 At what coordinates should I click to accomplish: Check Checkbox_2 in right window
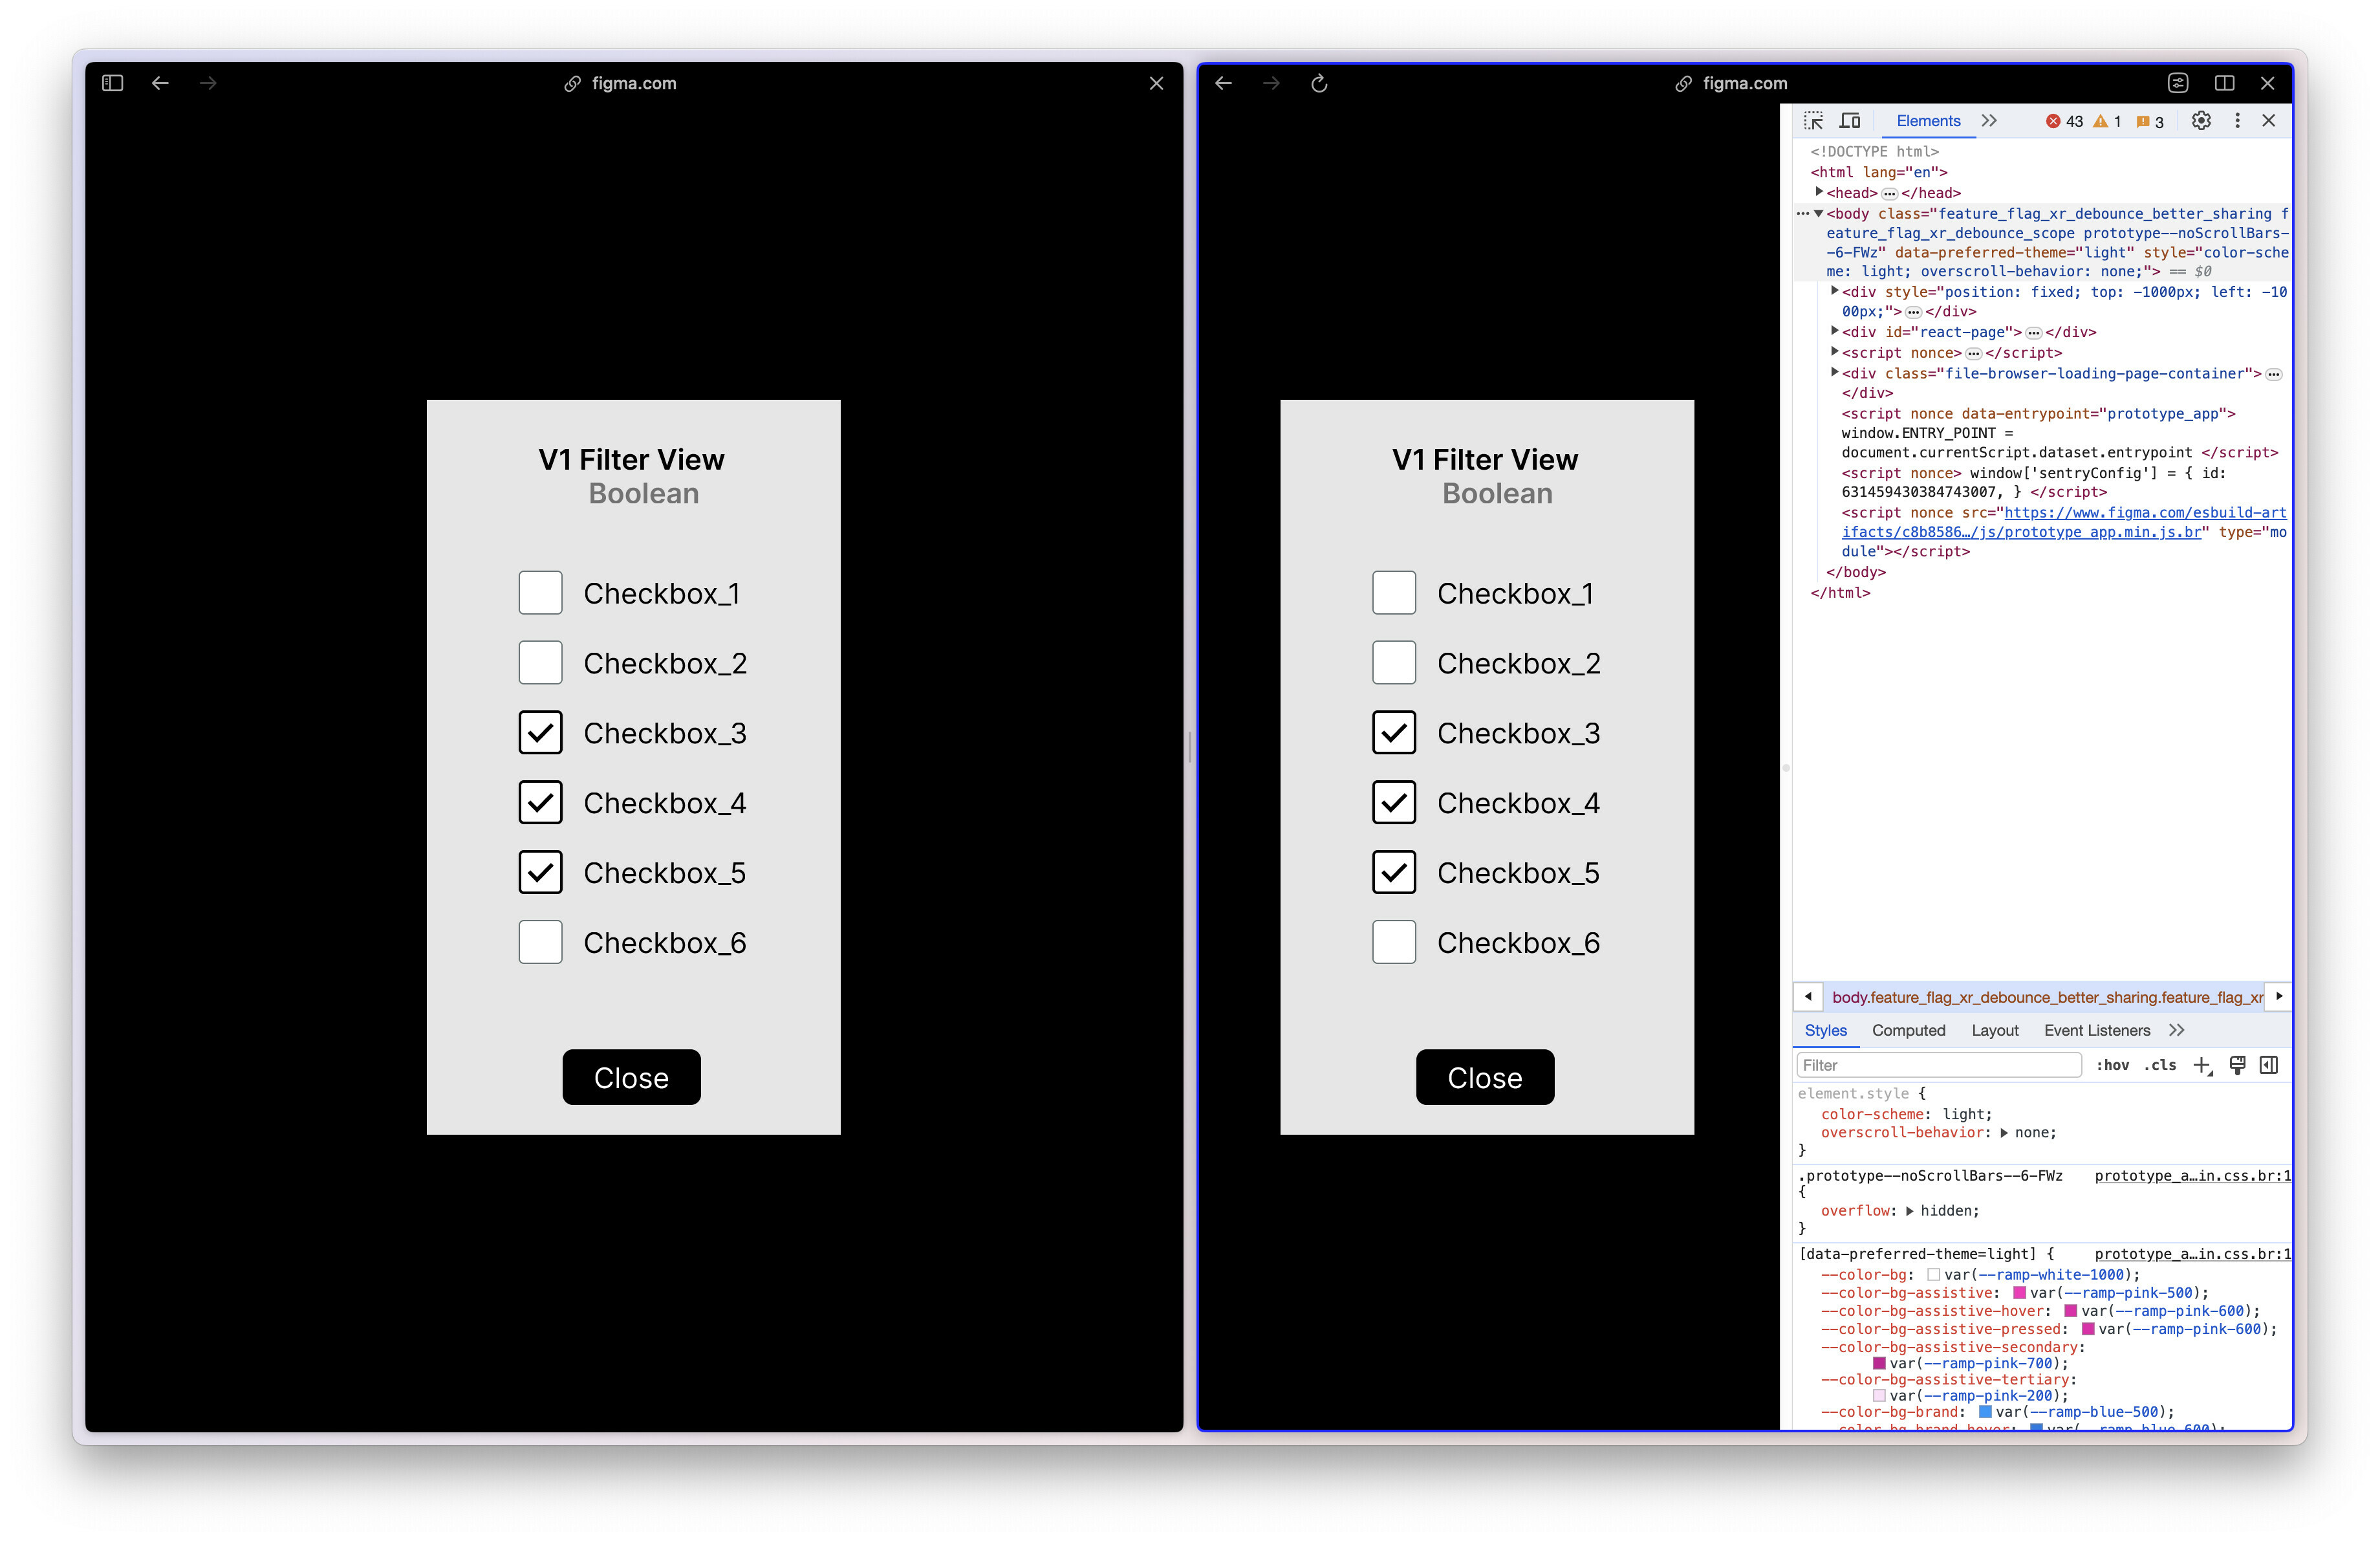(1394, 663)
